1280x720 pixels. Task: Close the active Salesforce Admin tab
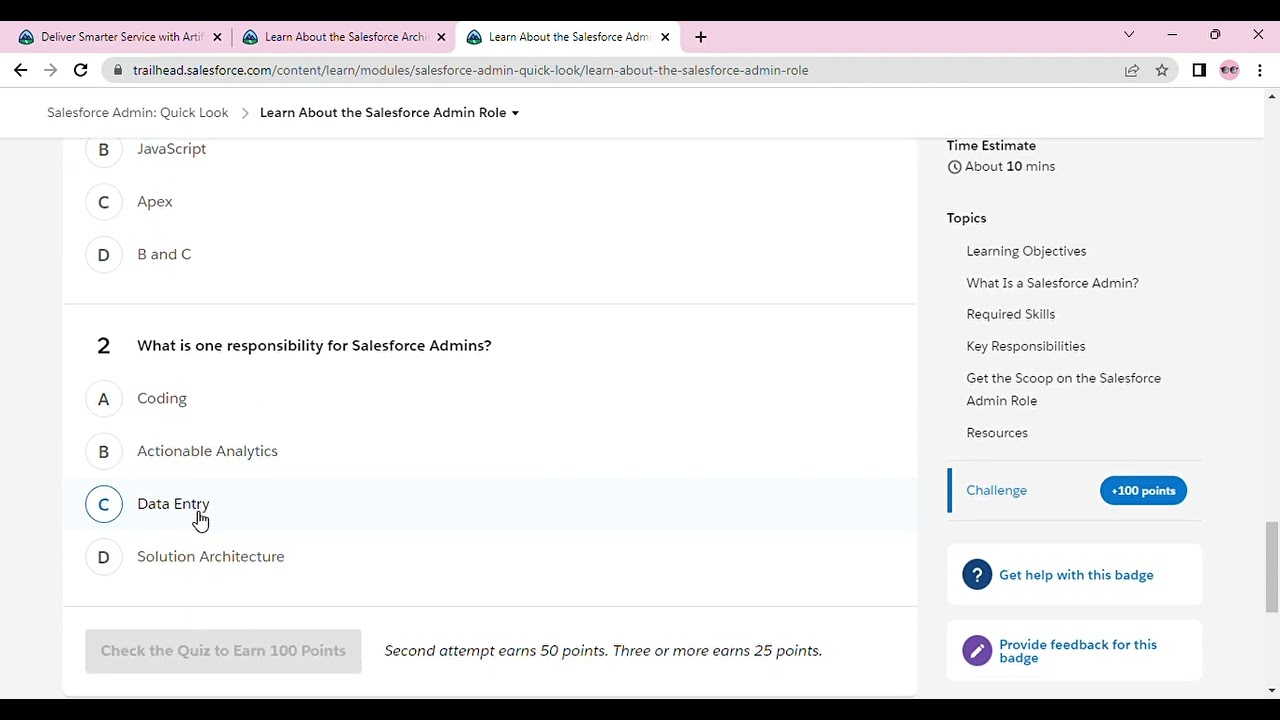coord(665,37)
